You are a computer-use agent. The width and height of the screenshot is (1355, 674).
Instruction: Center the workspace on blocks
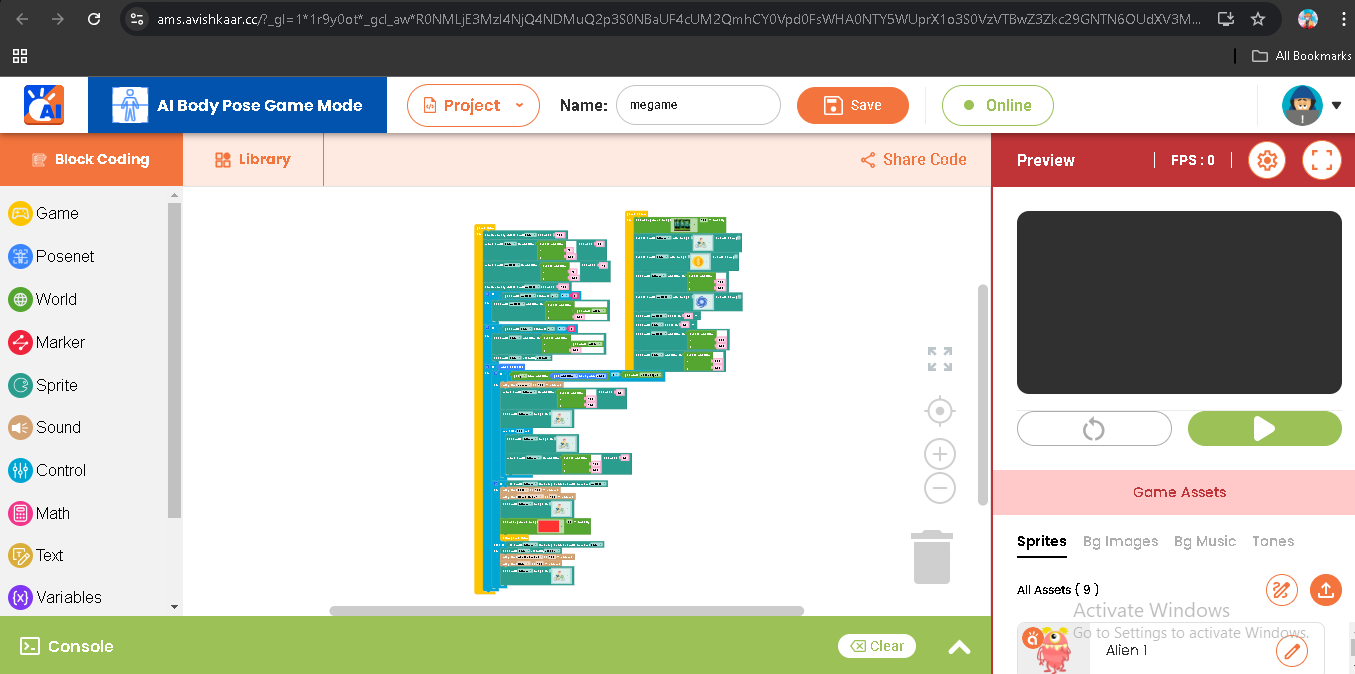(x=939, y=411)
